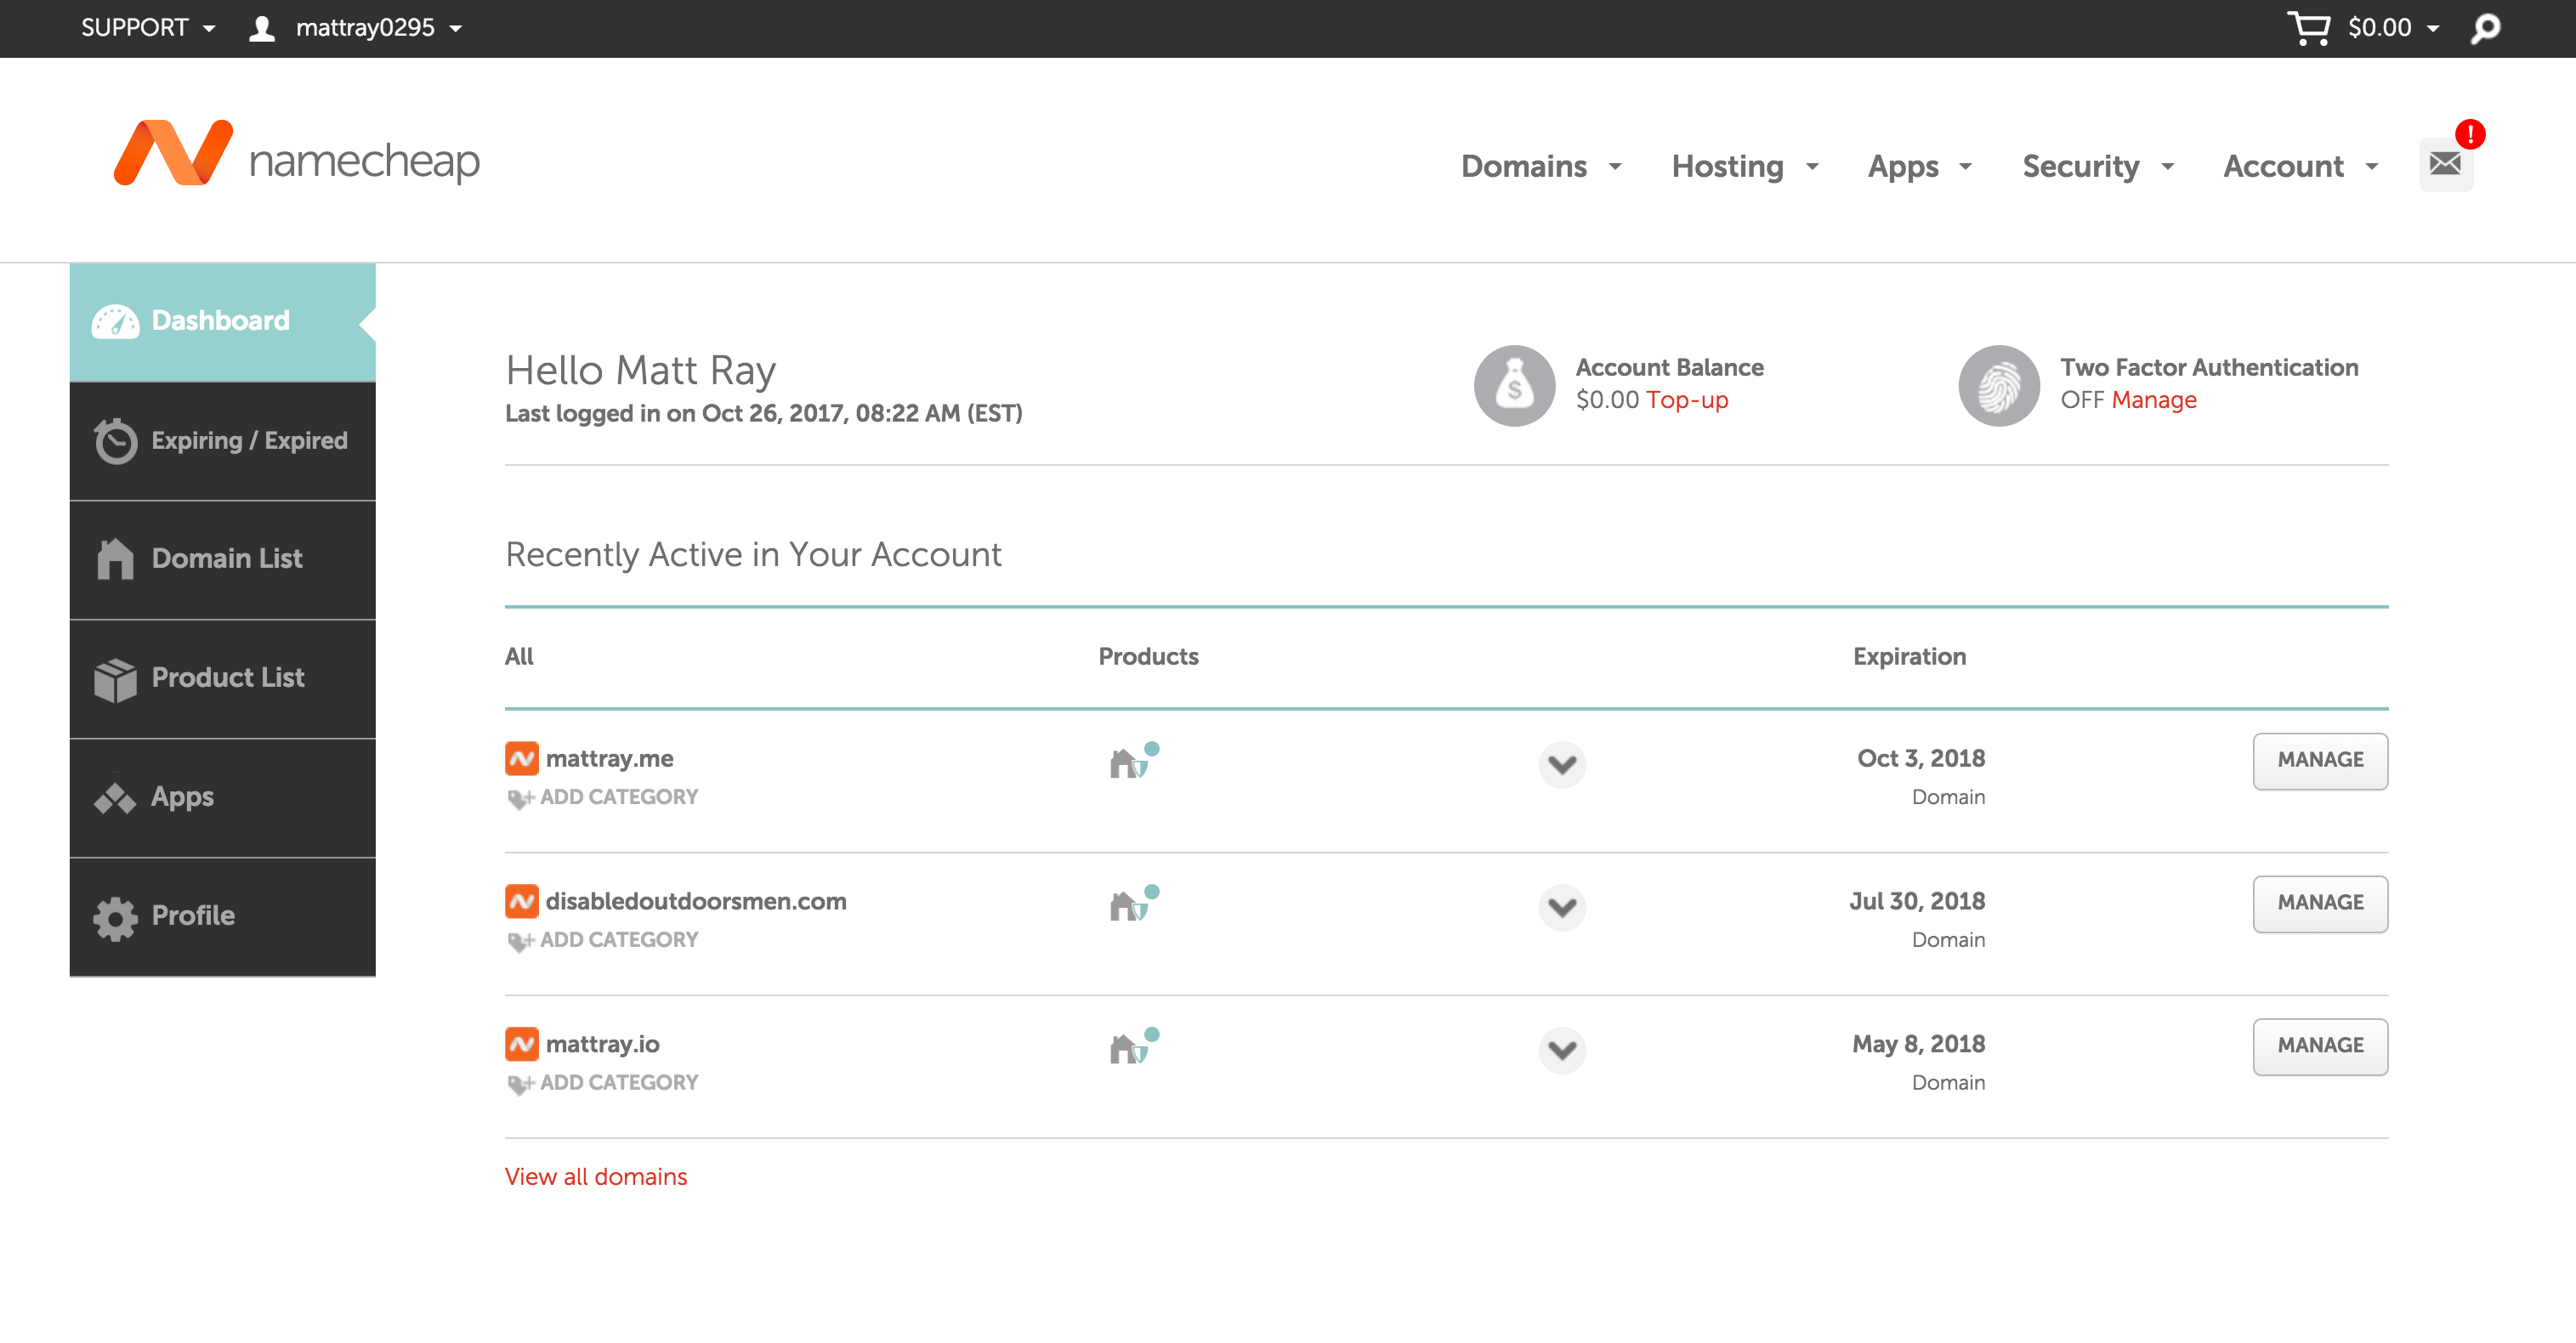Click the Product List box icon
Screen dimensions: 2576x1343
click(x=115, y=680)
